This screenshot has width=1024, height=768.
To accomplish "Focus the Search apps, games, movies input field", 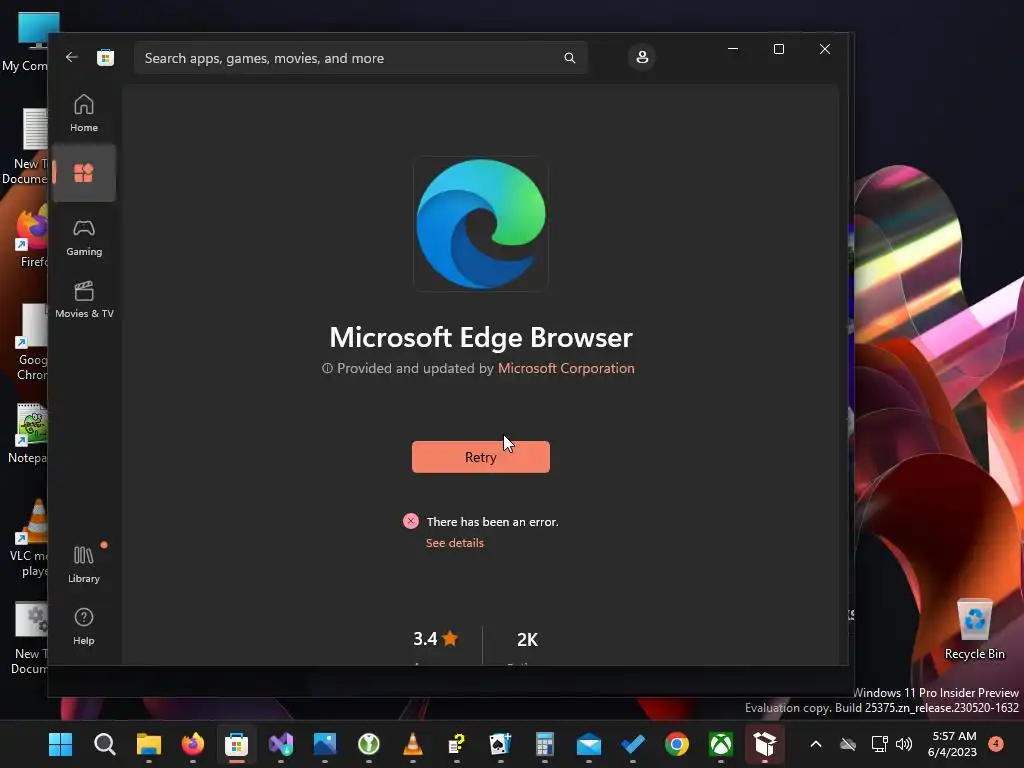I will [x=360, y=58].
